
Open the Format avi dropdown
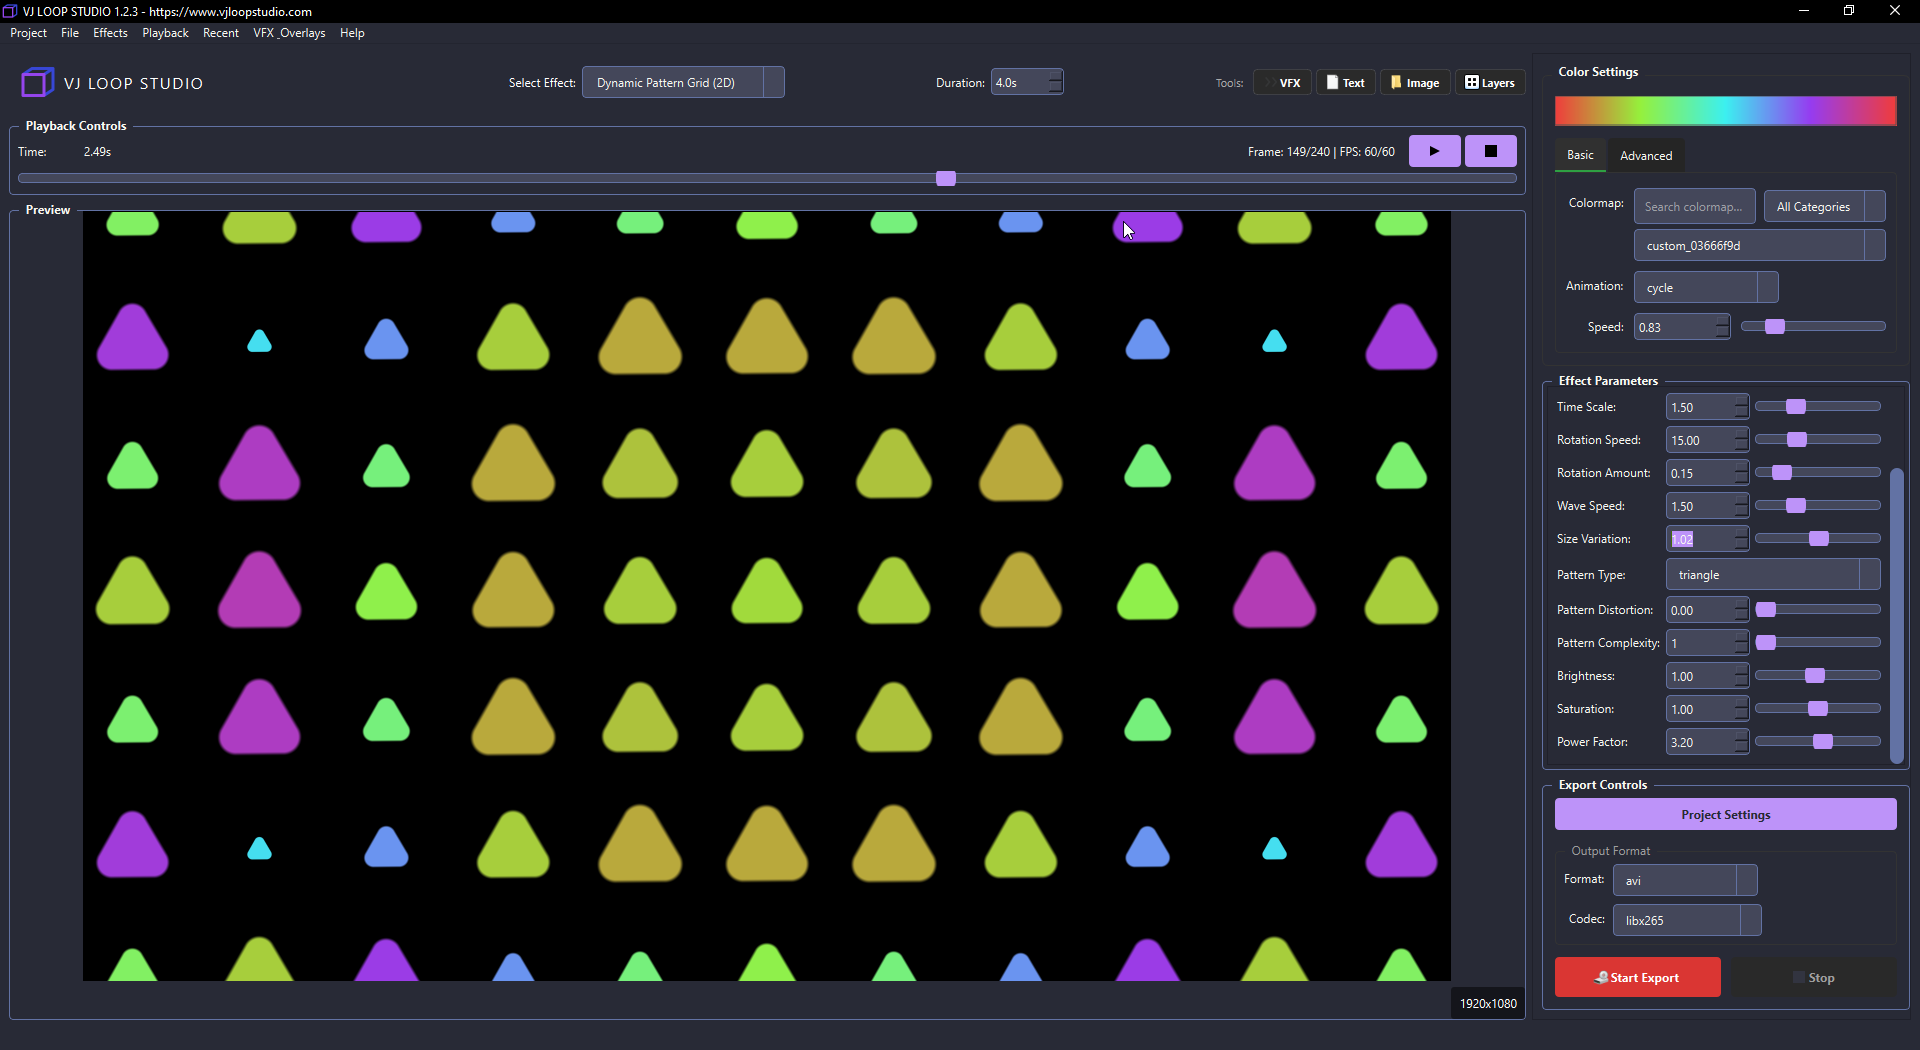coord(1685,880)
